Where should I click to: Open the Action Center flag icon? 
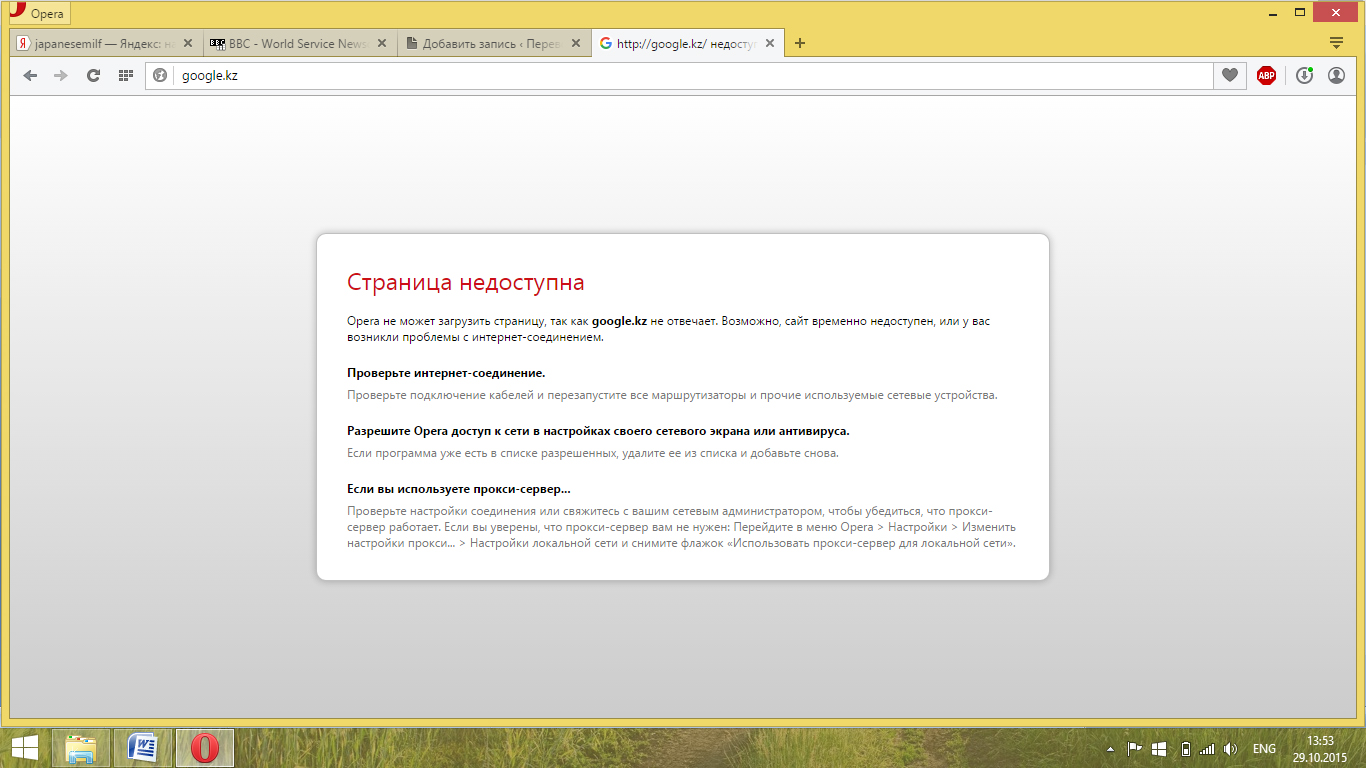tap(1134, 749)
